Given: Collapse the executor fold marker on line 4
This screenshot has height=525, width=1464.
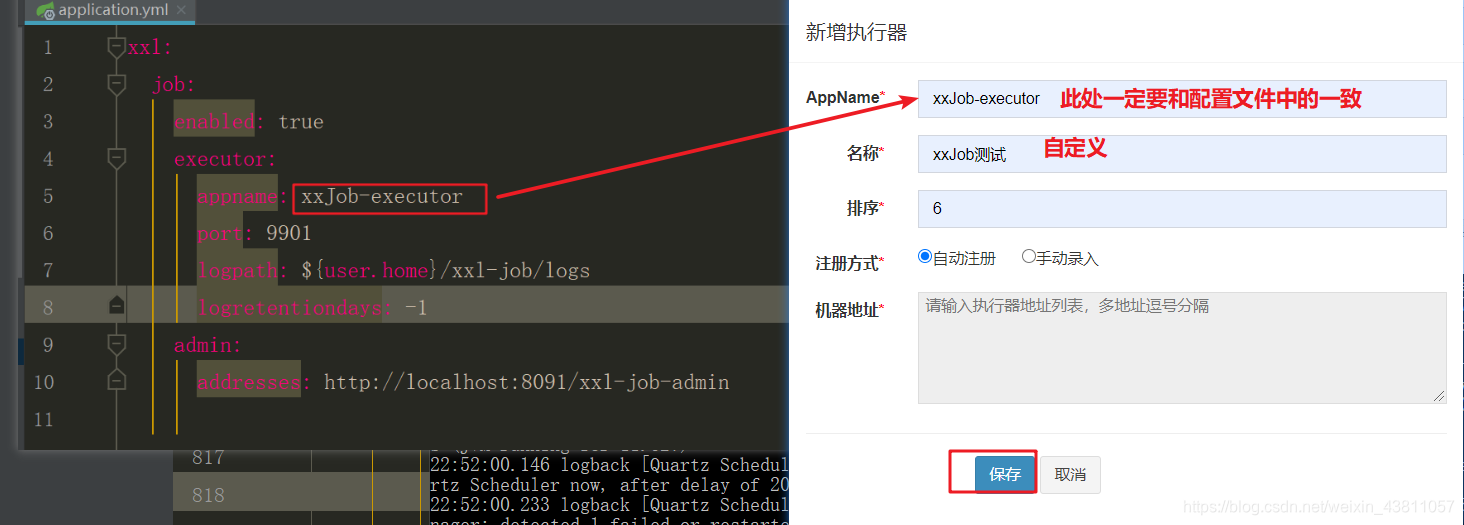Looking at the screenshot, I should pyautogui.click(x=117, y=158).
